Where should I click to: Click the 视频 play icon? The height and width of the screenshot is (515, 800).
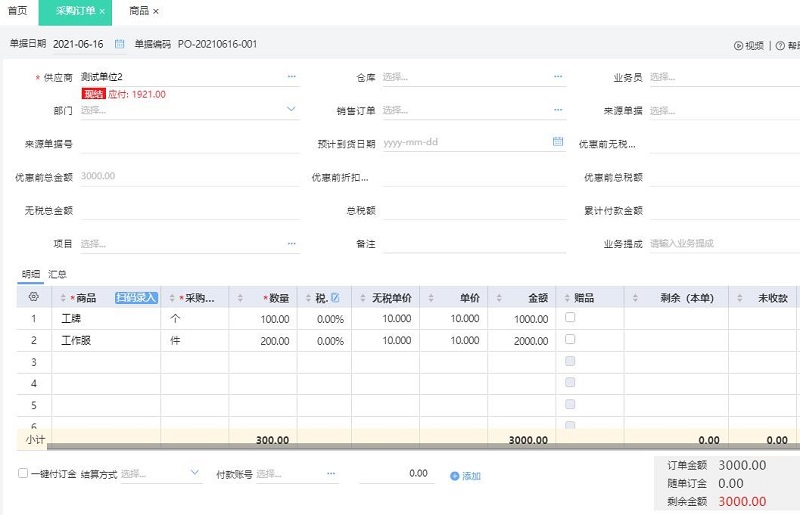pos(738,45)
